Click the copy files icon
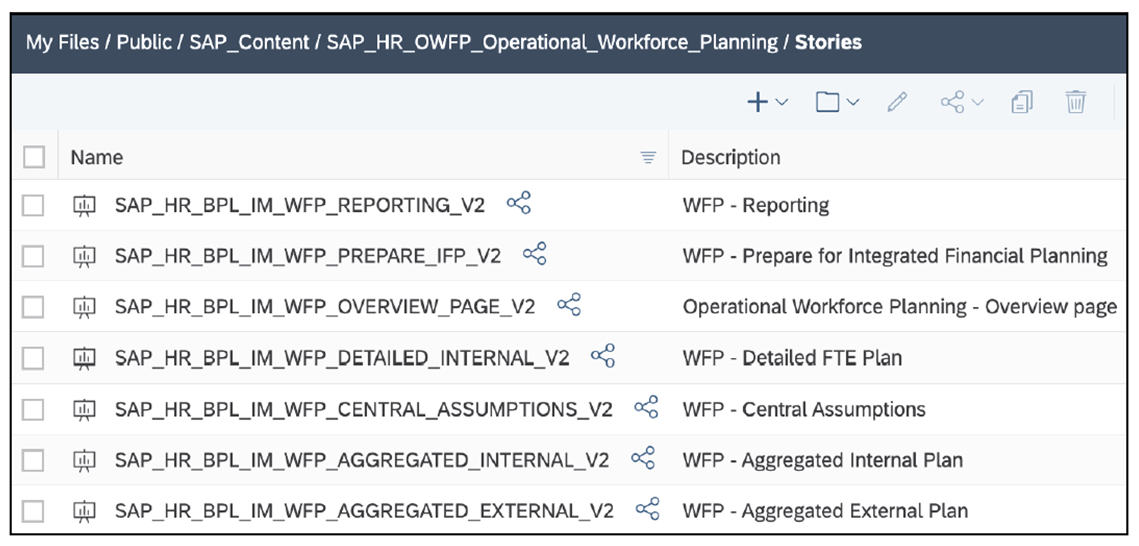 pyautogui.click(x=1022, y=102)
